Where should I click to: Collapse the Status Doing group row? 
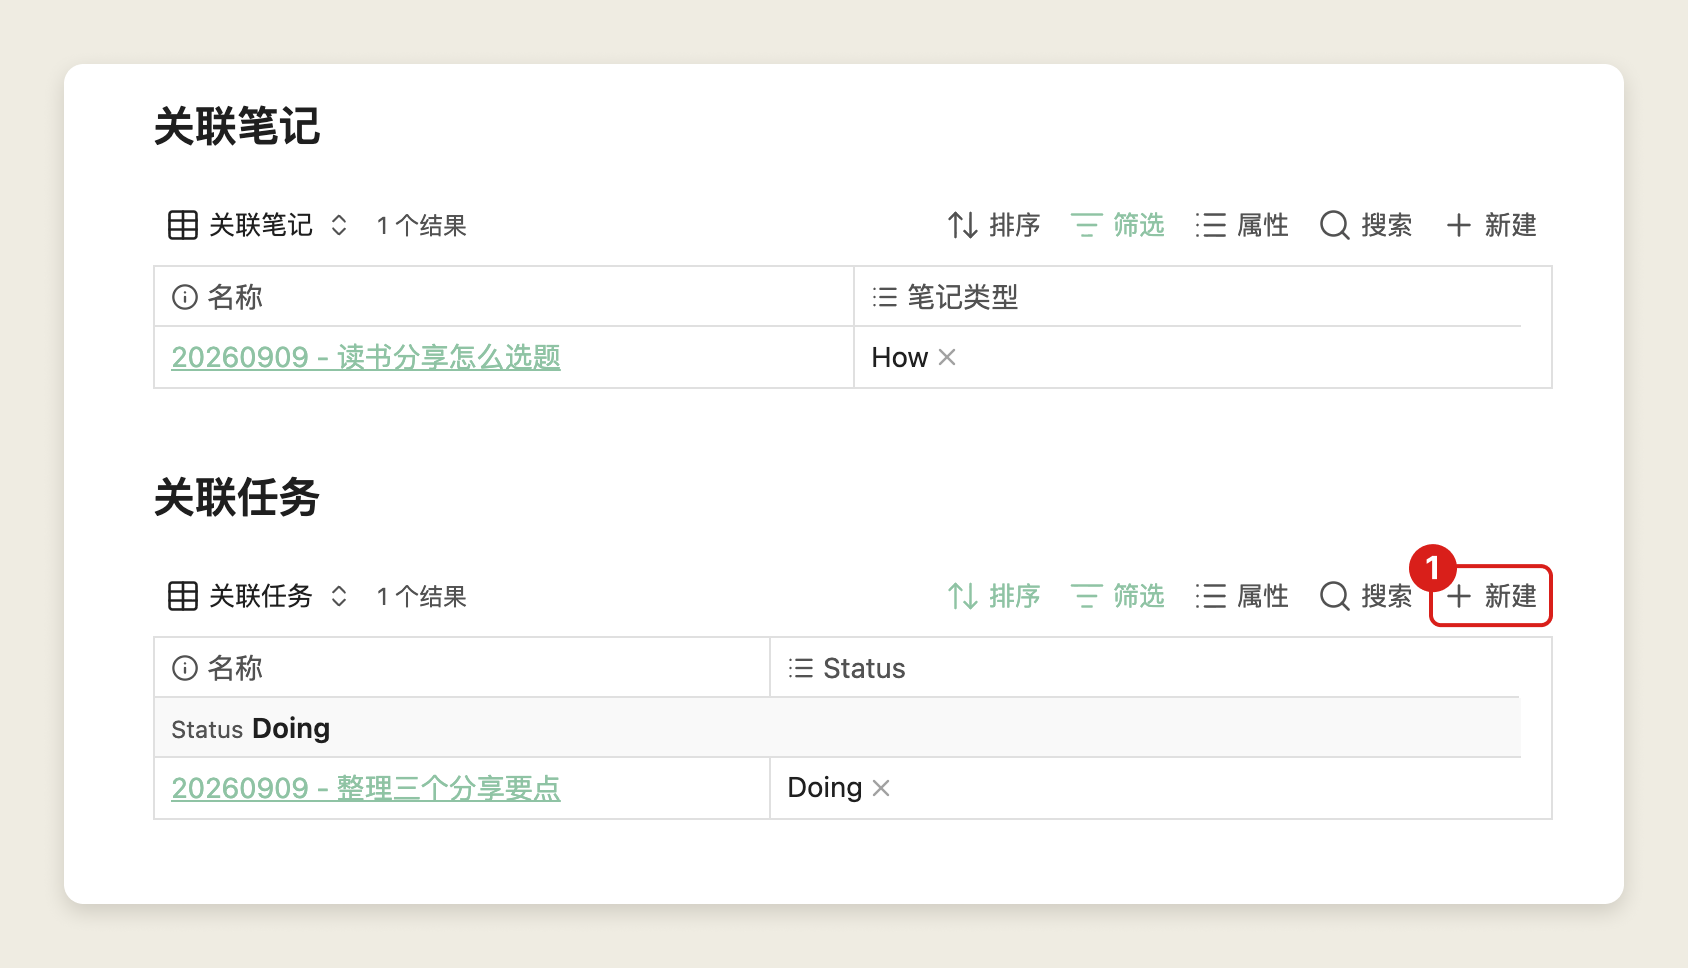pos(837,728)
